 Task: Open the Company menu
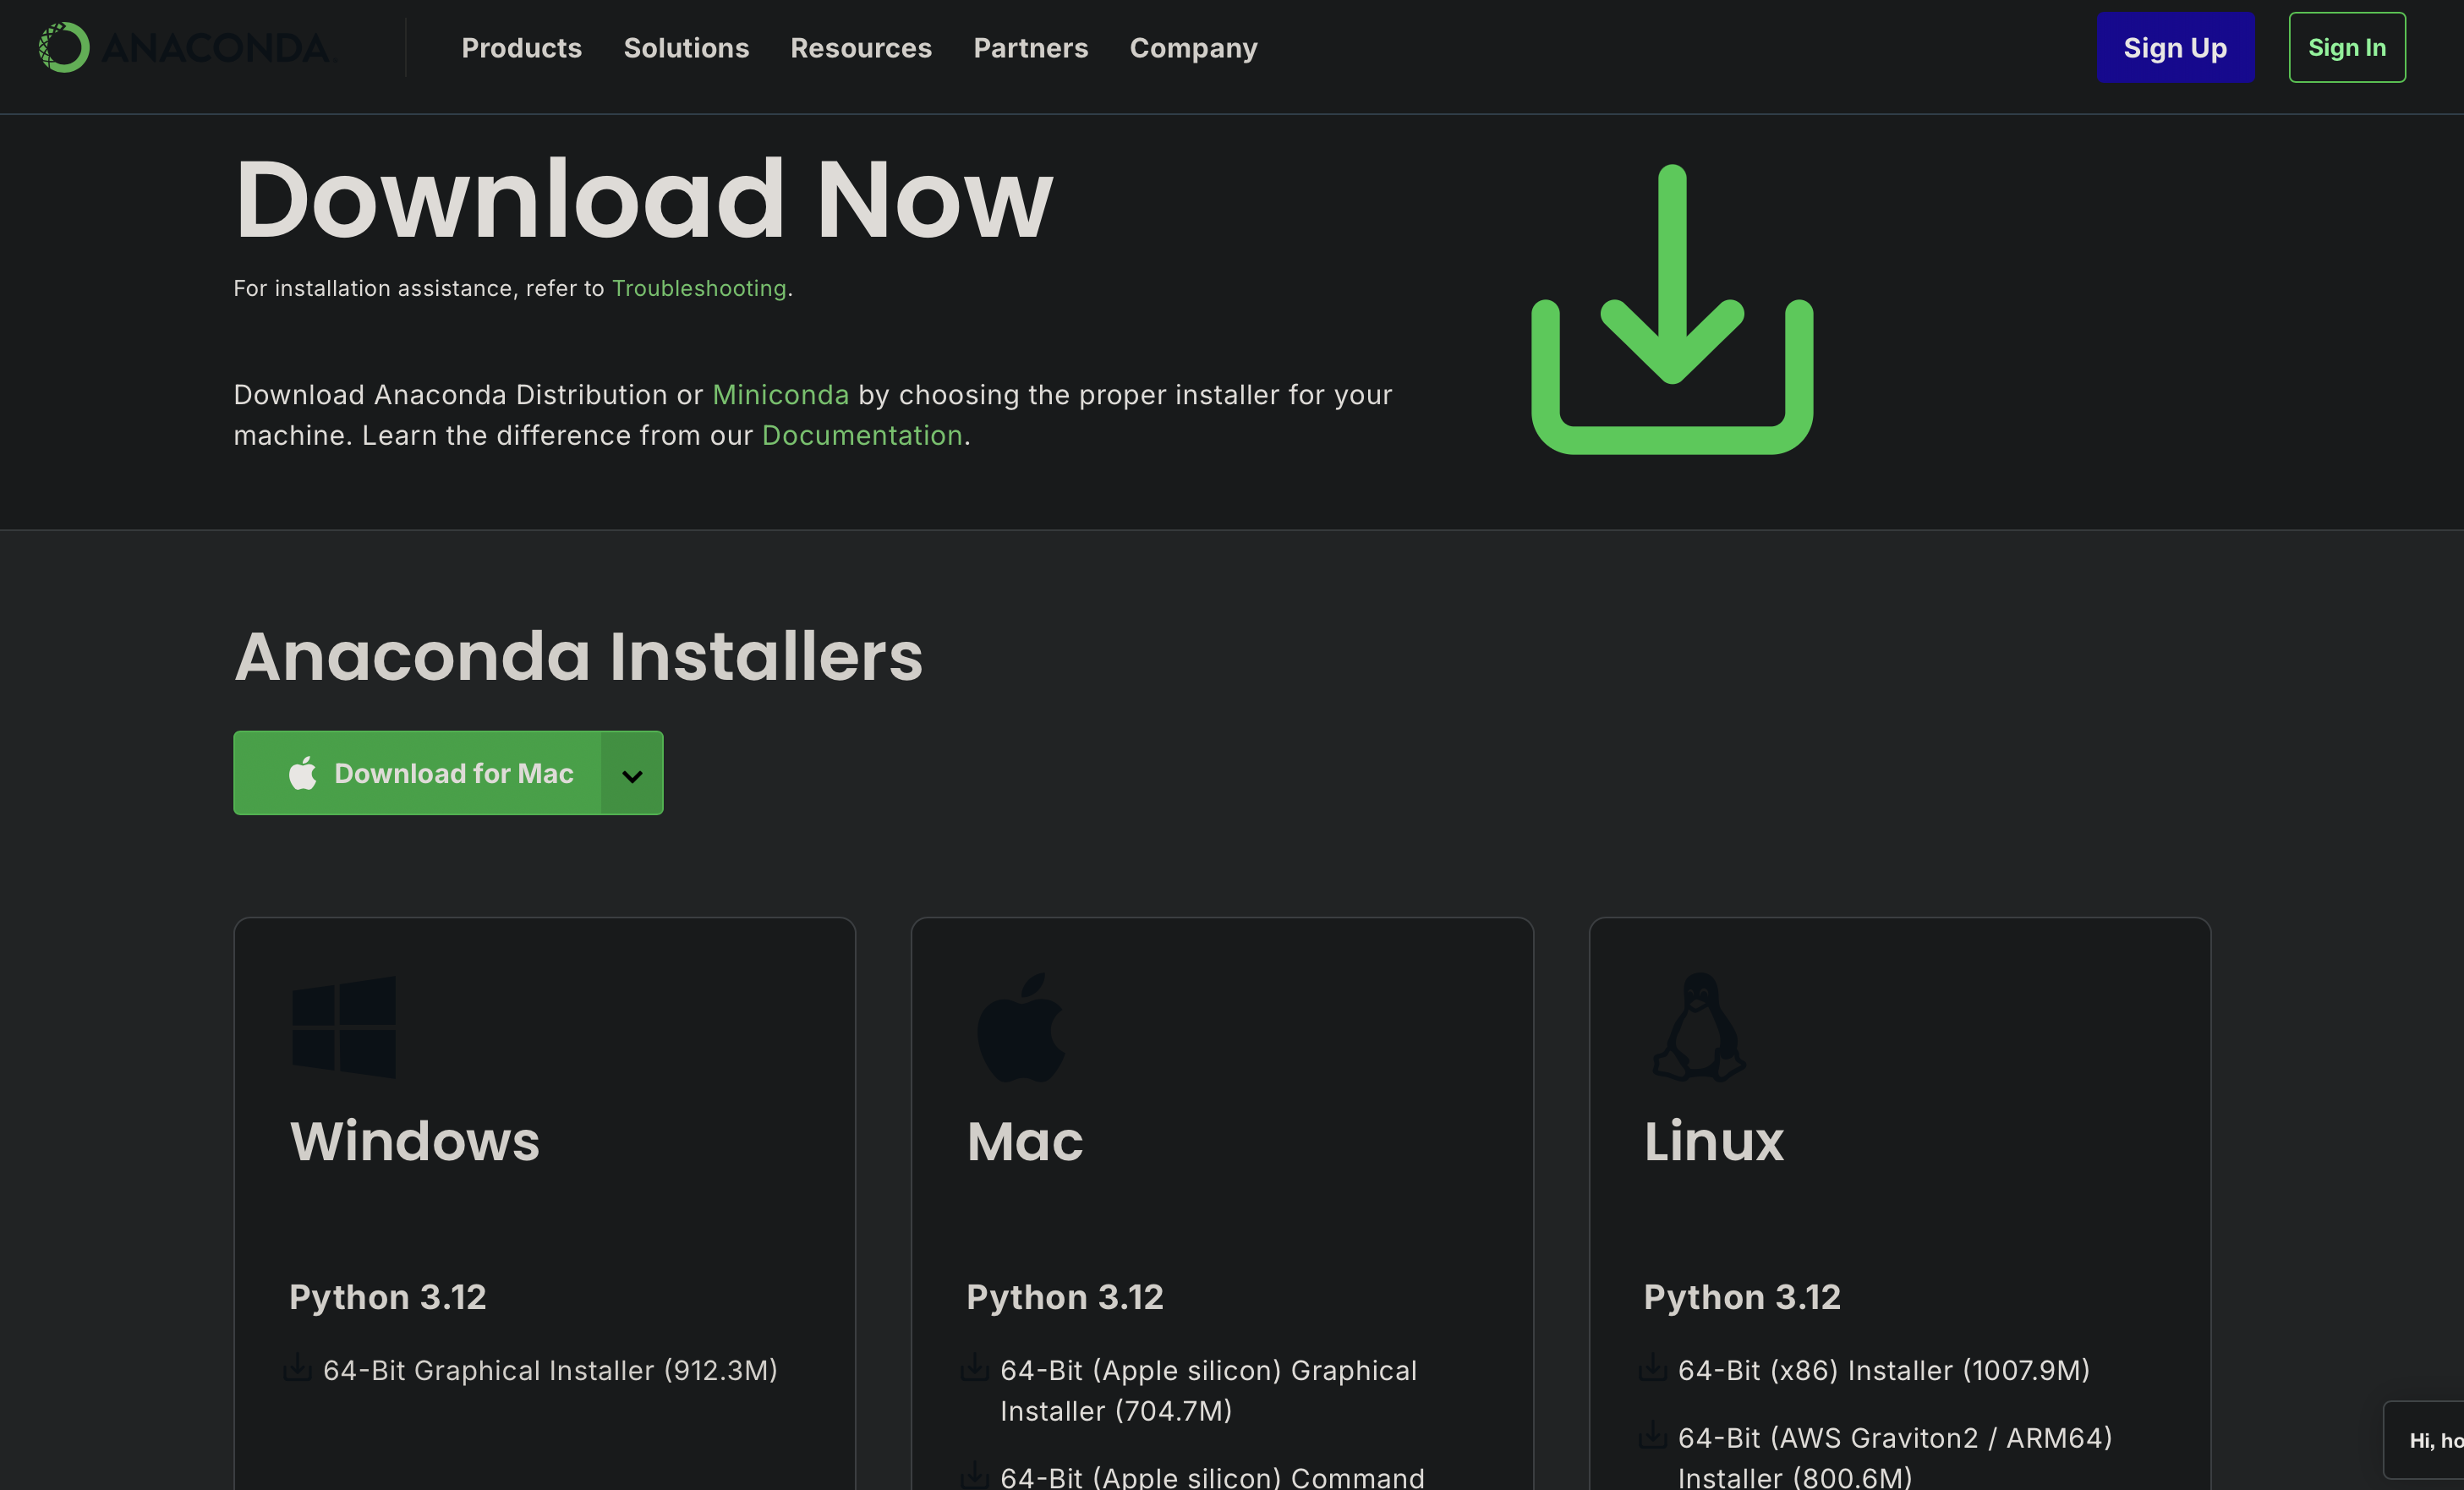point(1193,48)
